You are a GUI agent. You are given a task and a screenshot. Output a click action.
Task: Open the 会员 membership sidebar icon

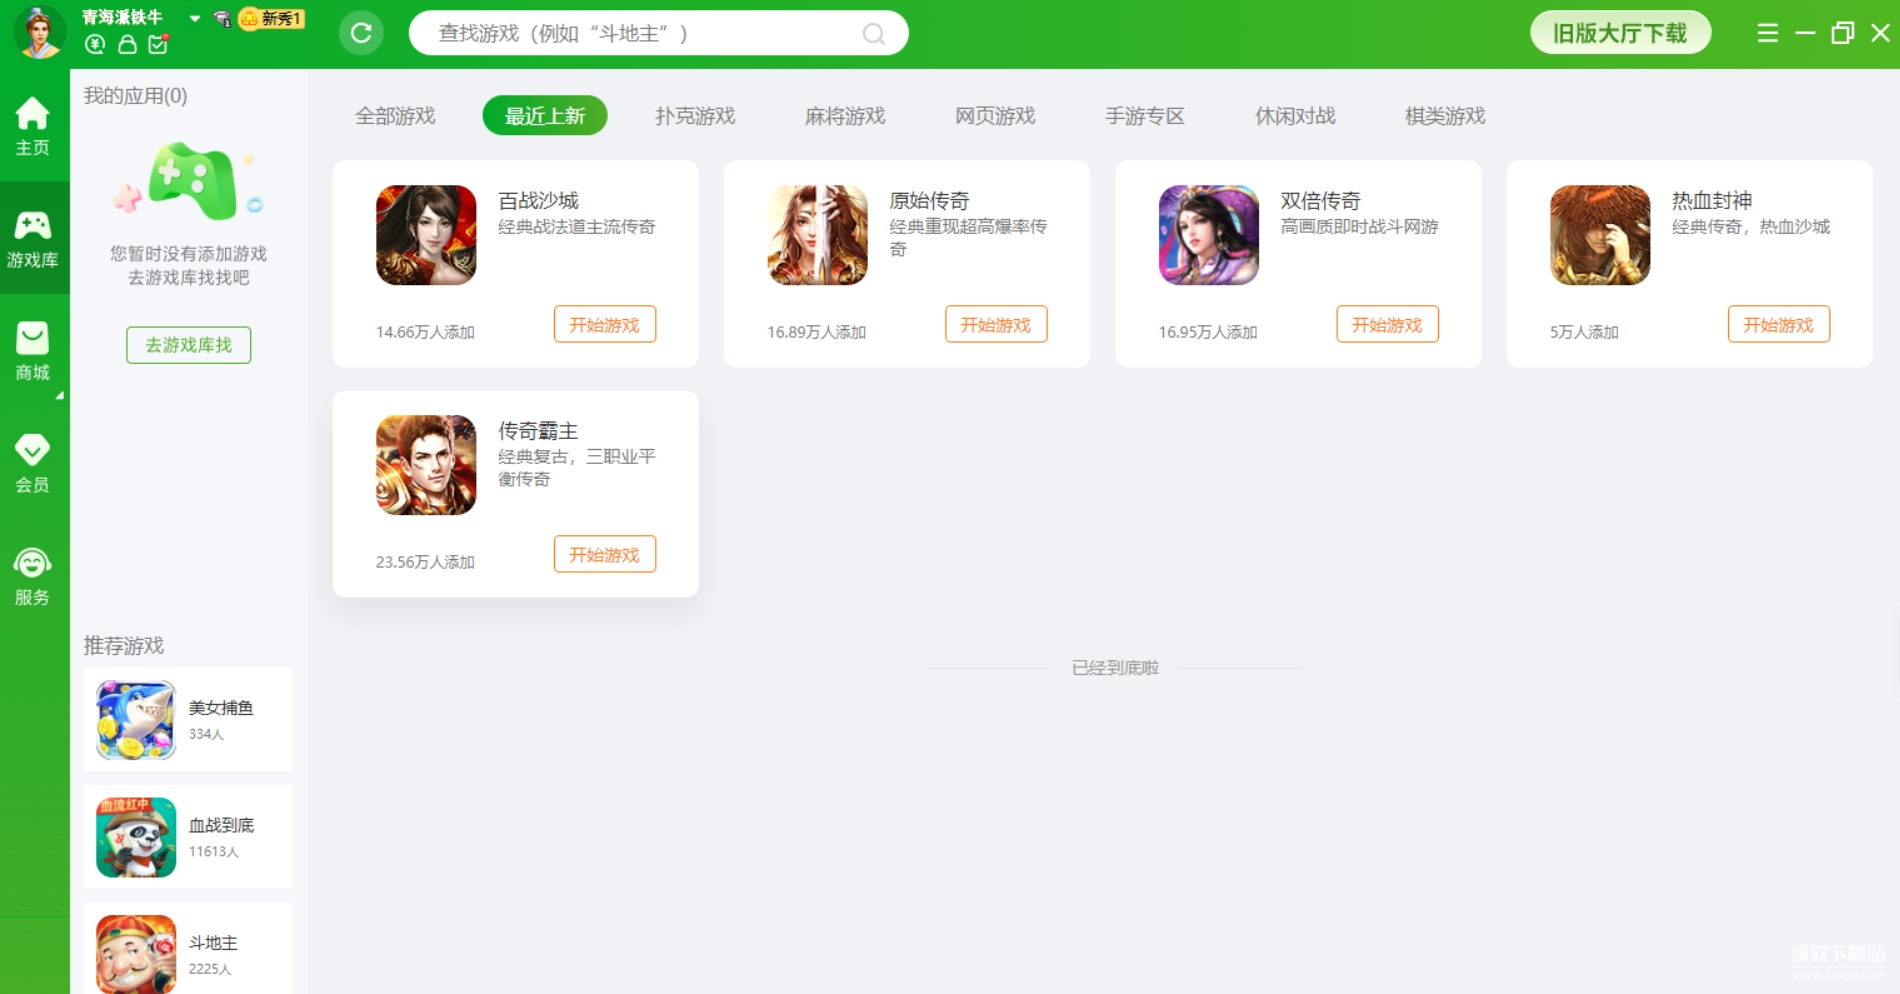(x=32, y=463)
